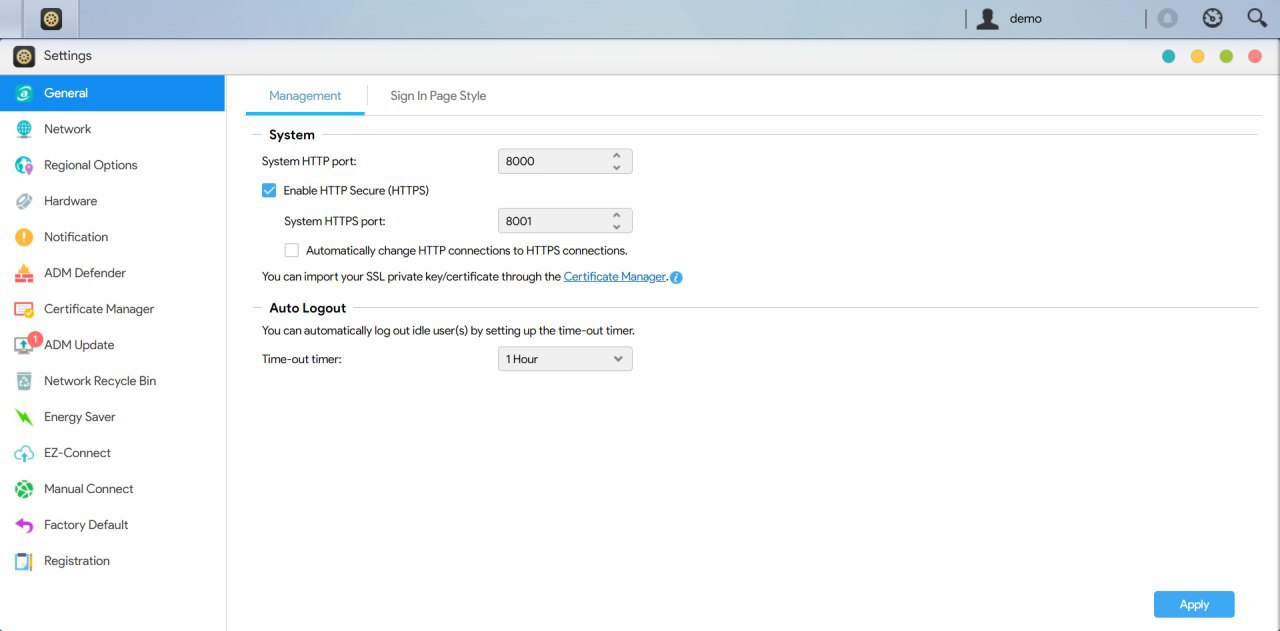Check automatically change HTTP to HTTPS option
The height and width of the screenshot is (631, 1280).
coord(292,251)
